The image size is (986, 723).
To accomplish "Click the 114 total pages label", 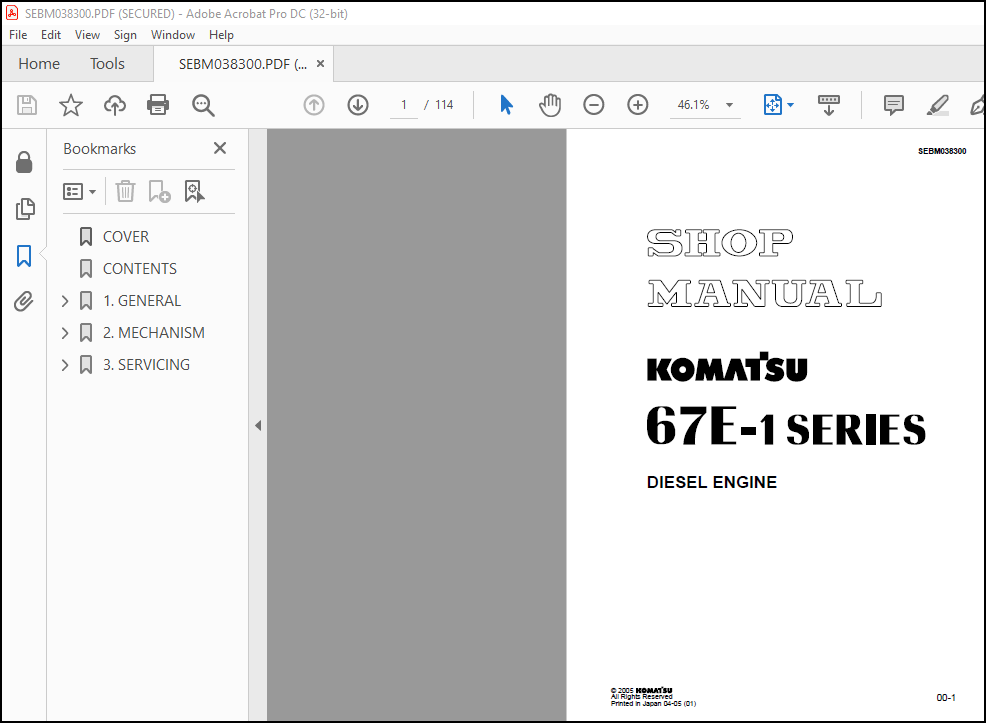I will click(444, 105).
